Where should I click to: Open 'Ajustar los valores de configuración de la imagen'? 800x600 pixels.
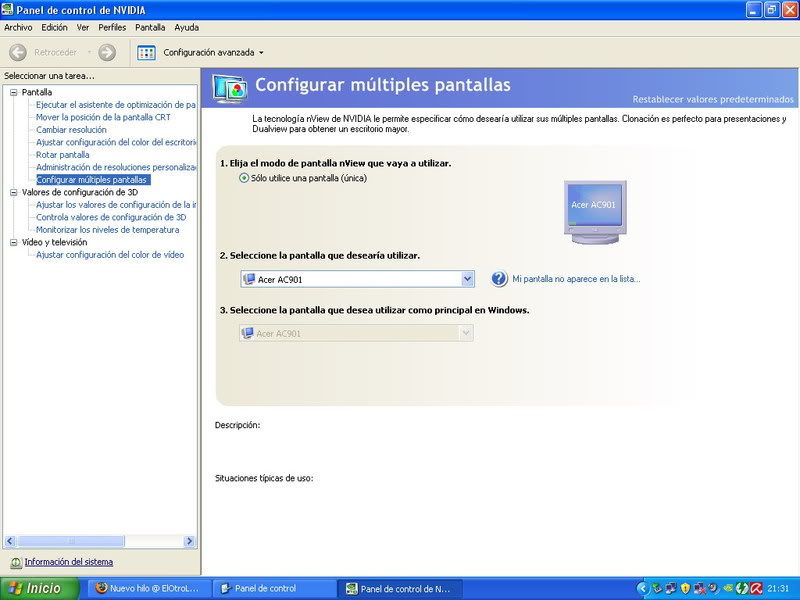coord(116,205)
